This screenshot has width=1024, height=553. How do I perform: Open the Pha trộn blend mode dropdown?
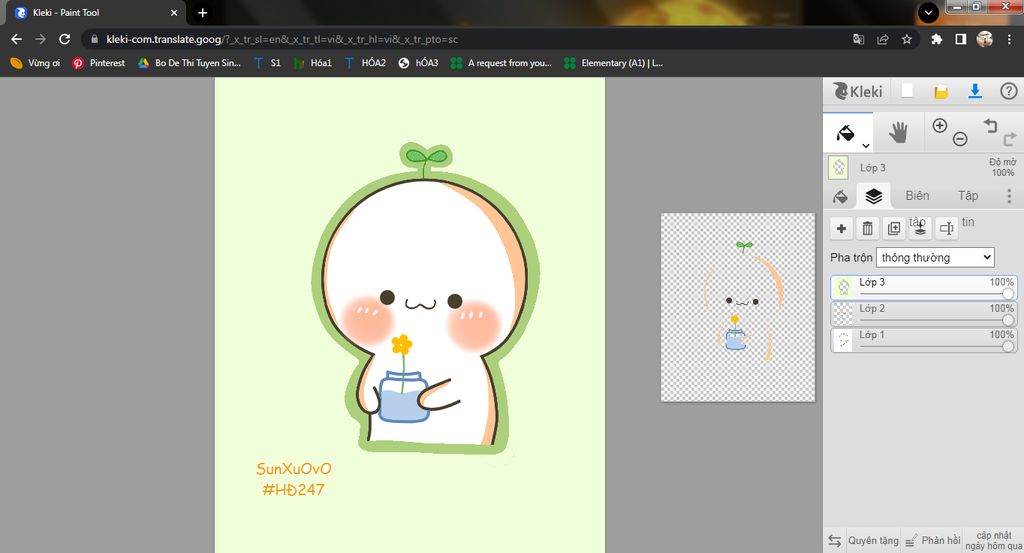[935, 257]
